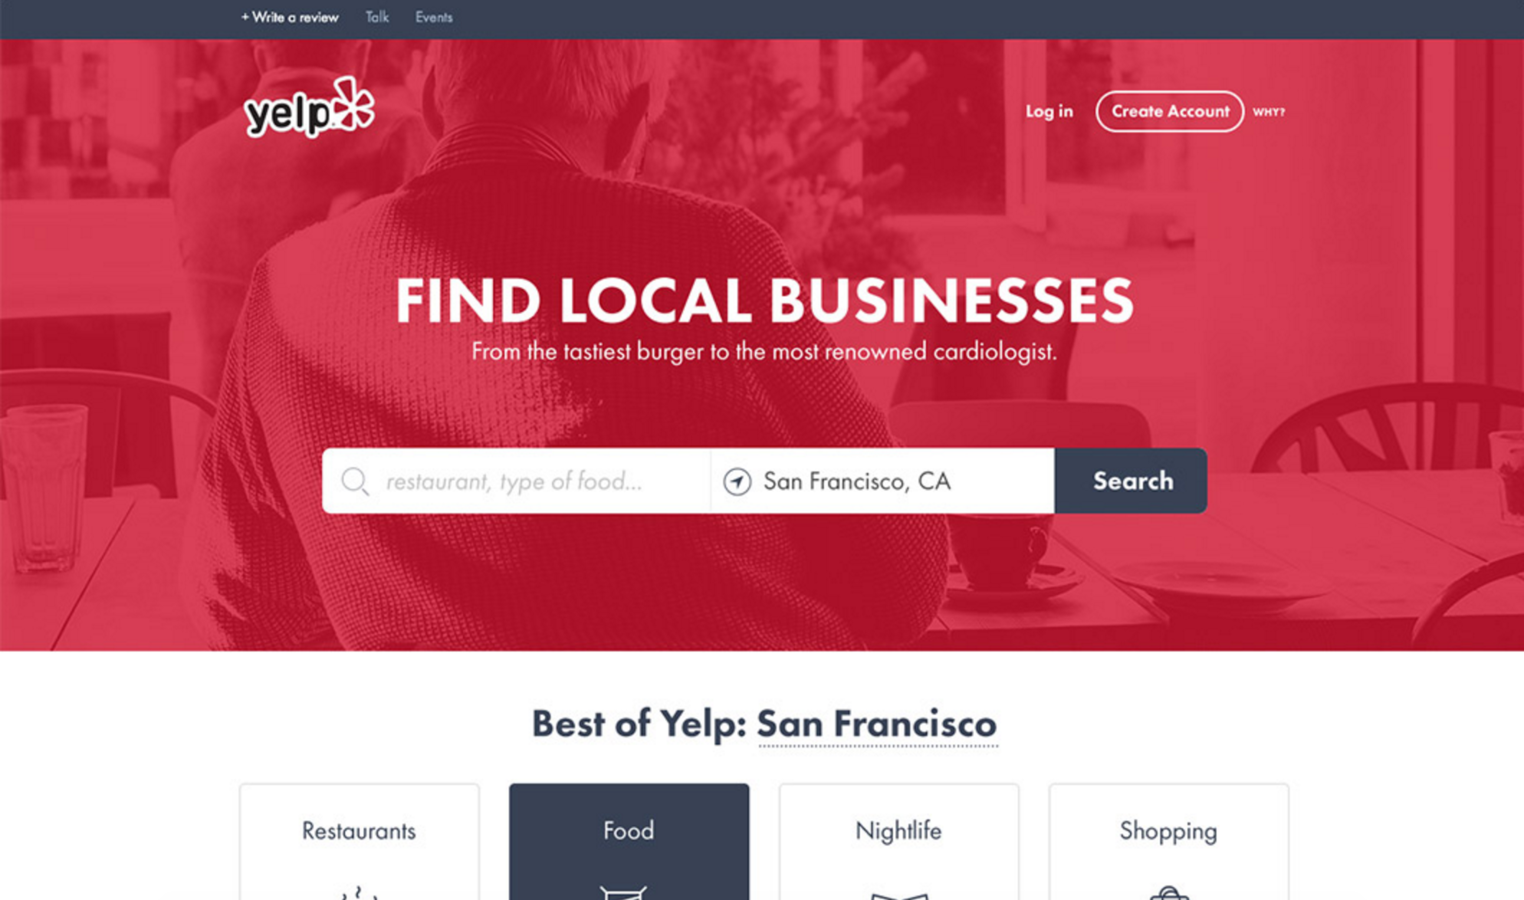
Task: Click the Create Account button
Action: pyautogui.click(x=1170, y=111)
